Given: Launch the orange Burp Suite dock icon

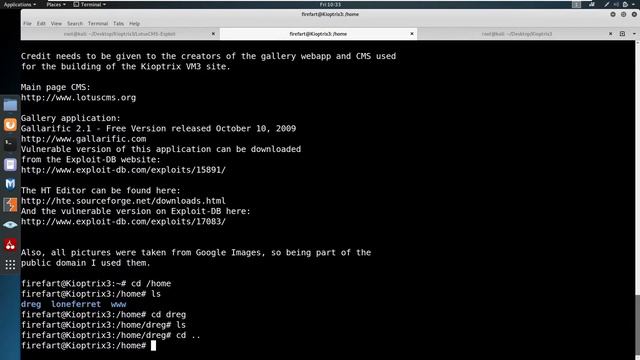Looking at the screenshot, I should click(x=10, y=124).
